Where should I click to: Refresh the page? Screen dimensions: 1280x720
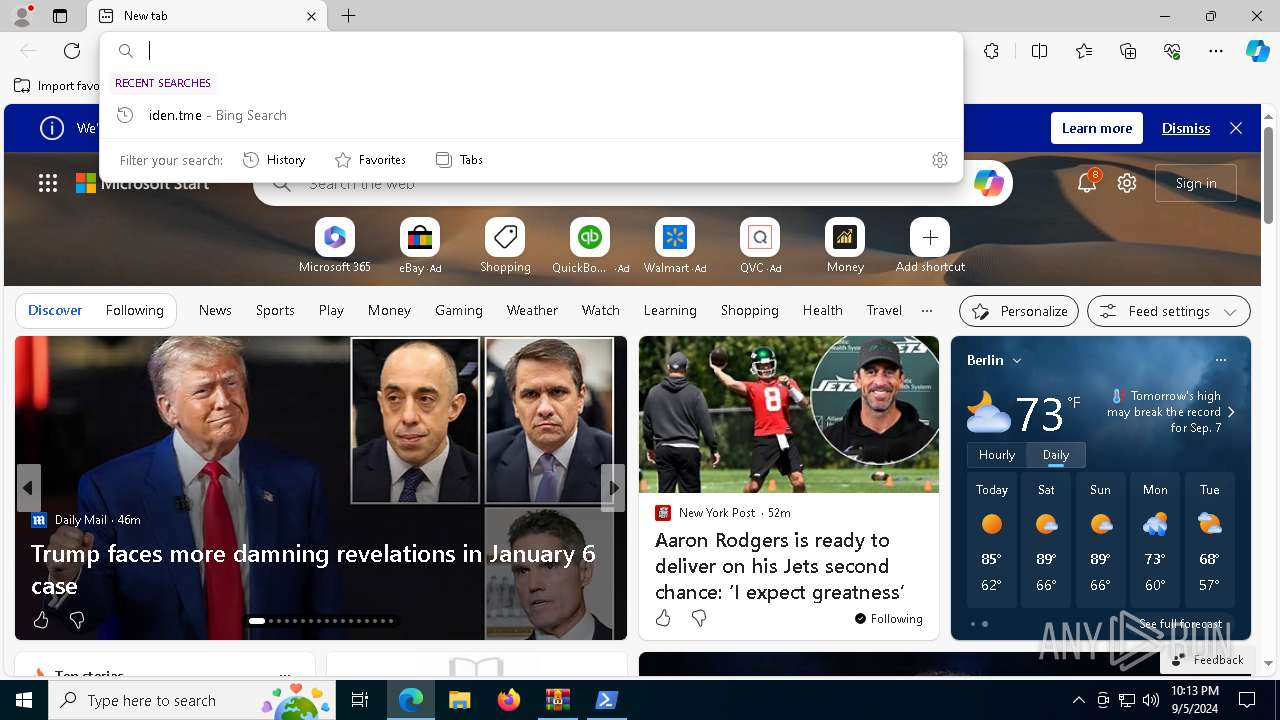coord(72,51)
